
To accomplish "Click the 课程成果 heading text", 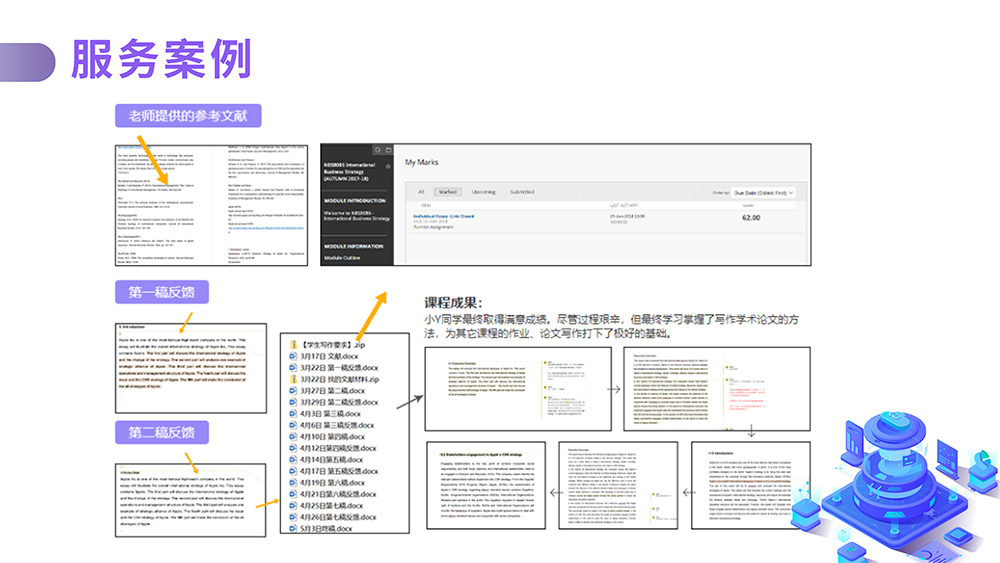I will pos(453,303).
